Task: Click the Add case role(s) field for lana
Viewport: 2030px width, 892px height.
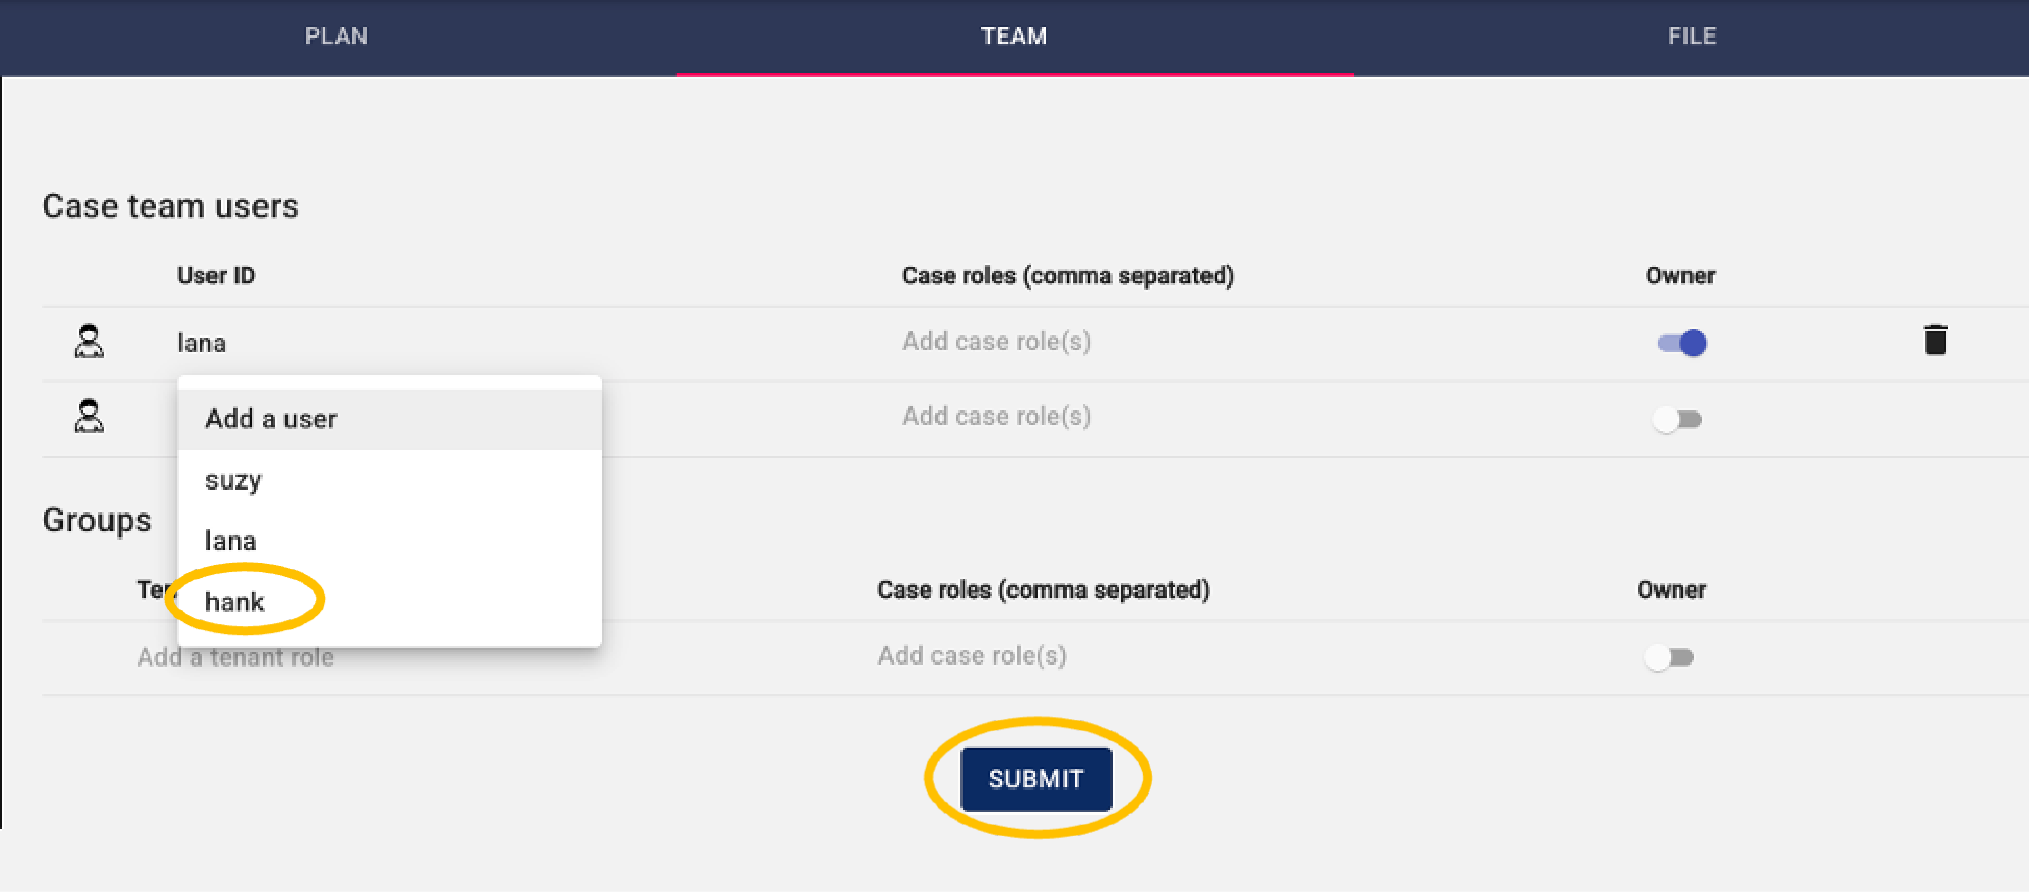Action: pos(996,341)
